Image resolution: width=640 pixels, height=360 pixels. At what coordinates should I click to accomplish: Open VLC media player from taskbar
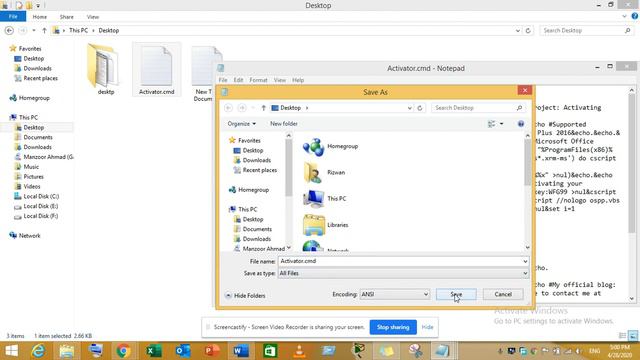pos(299,351)
